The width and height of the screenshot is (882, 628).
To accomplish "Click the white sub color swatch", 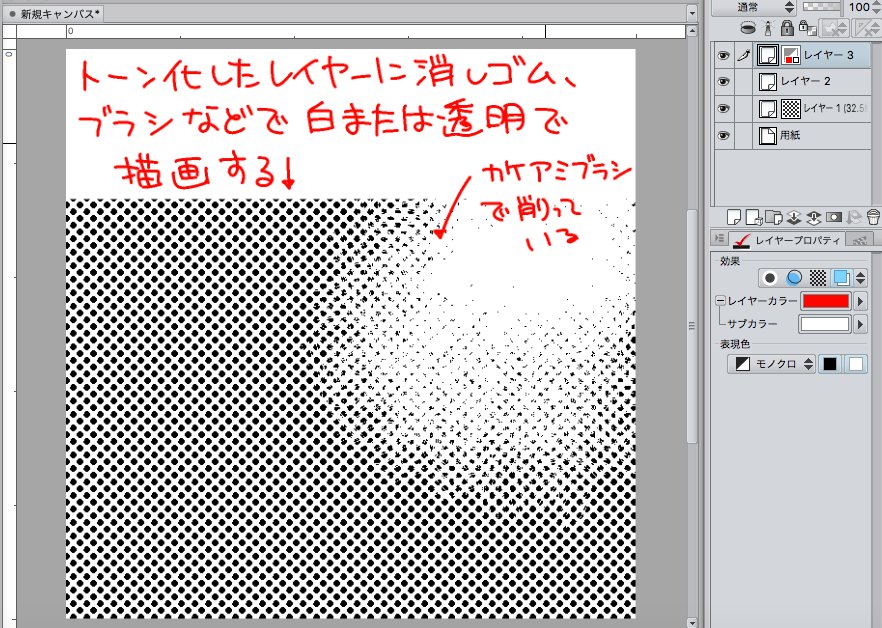I will (825, 324).
